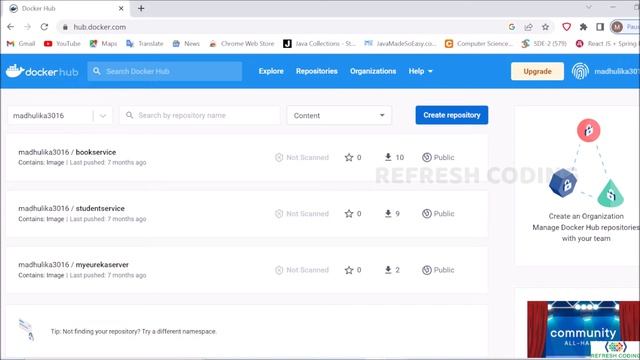Image resolution: width=640 pixels, height=360 pixels.
Task: Open the Chrome Web Store bookmark
Action: 241,44
